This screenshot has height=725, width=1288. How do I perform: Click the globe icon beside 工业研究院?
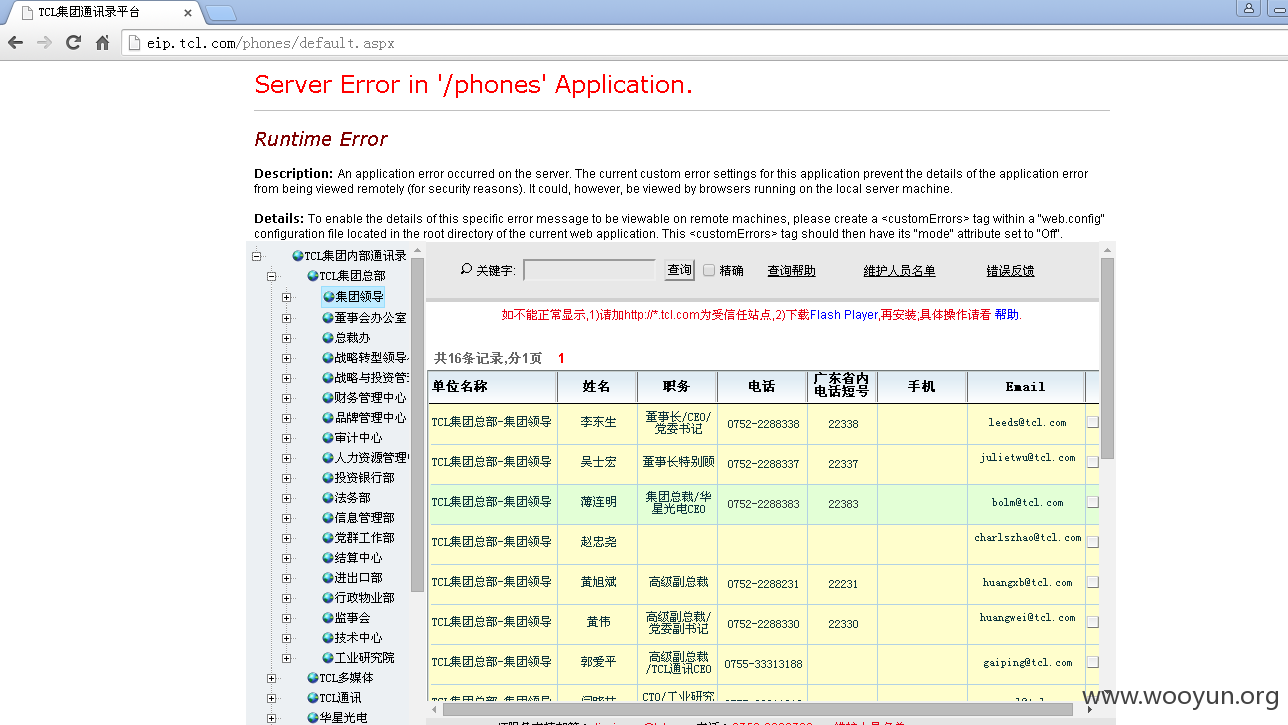click(x=328, y=657)
